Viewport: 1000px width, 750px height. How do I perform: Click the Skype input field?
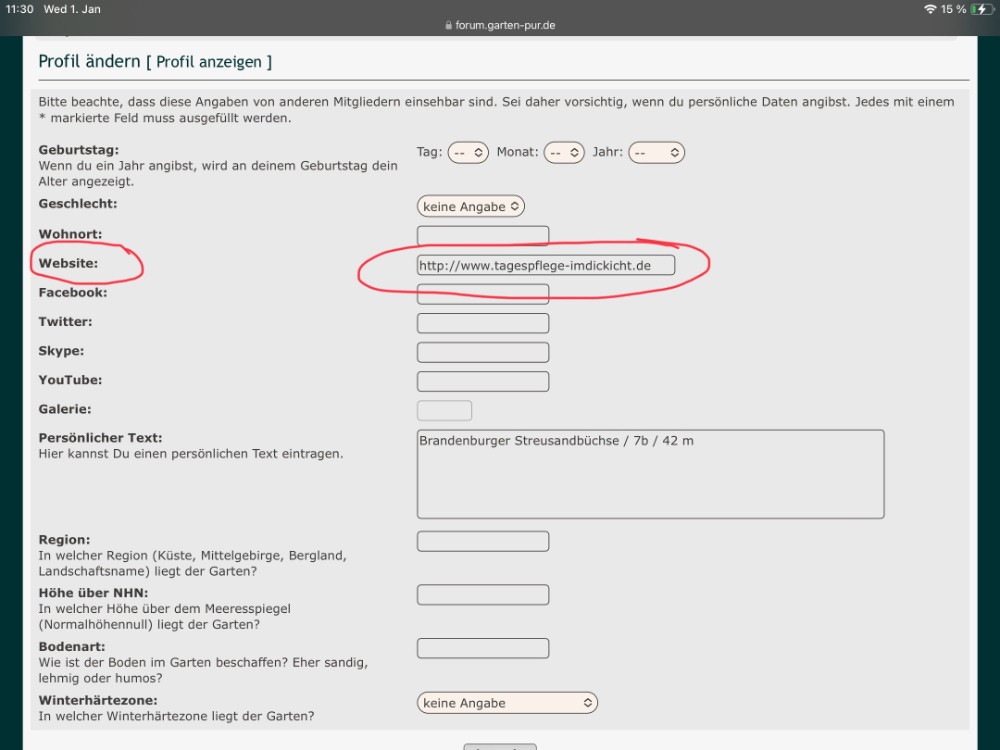coord(483,353)
